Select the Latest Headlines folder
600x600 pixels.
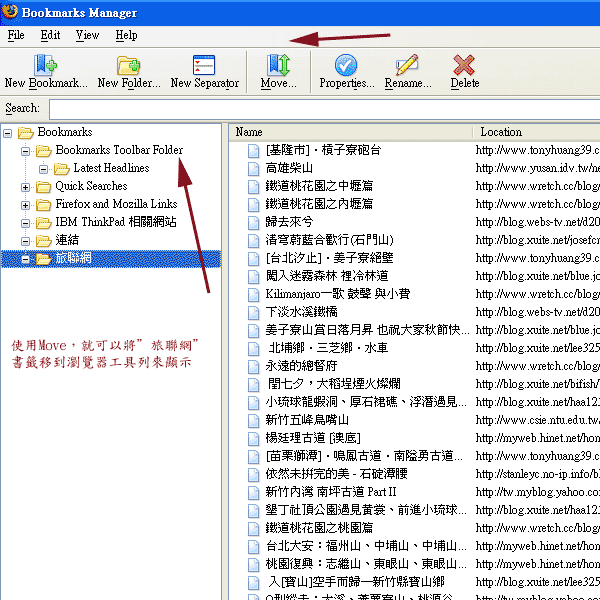(110, 168)
